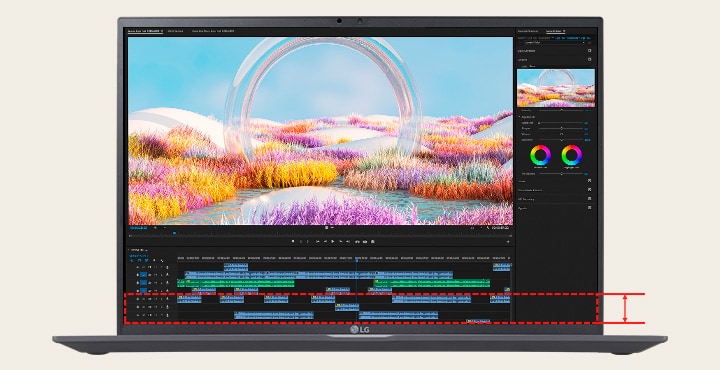Toggle the Basic Correction section checkbox
The height and width of the screenshot is (370, 720).
590,50
